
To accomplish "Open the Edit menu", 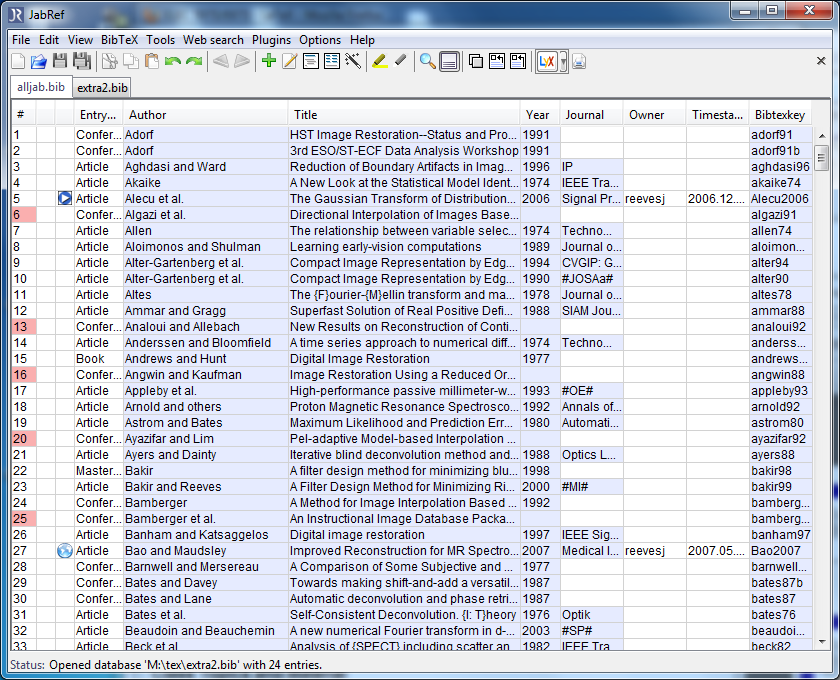I will (x=49, y=40).
